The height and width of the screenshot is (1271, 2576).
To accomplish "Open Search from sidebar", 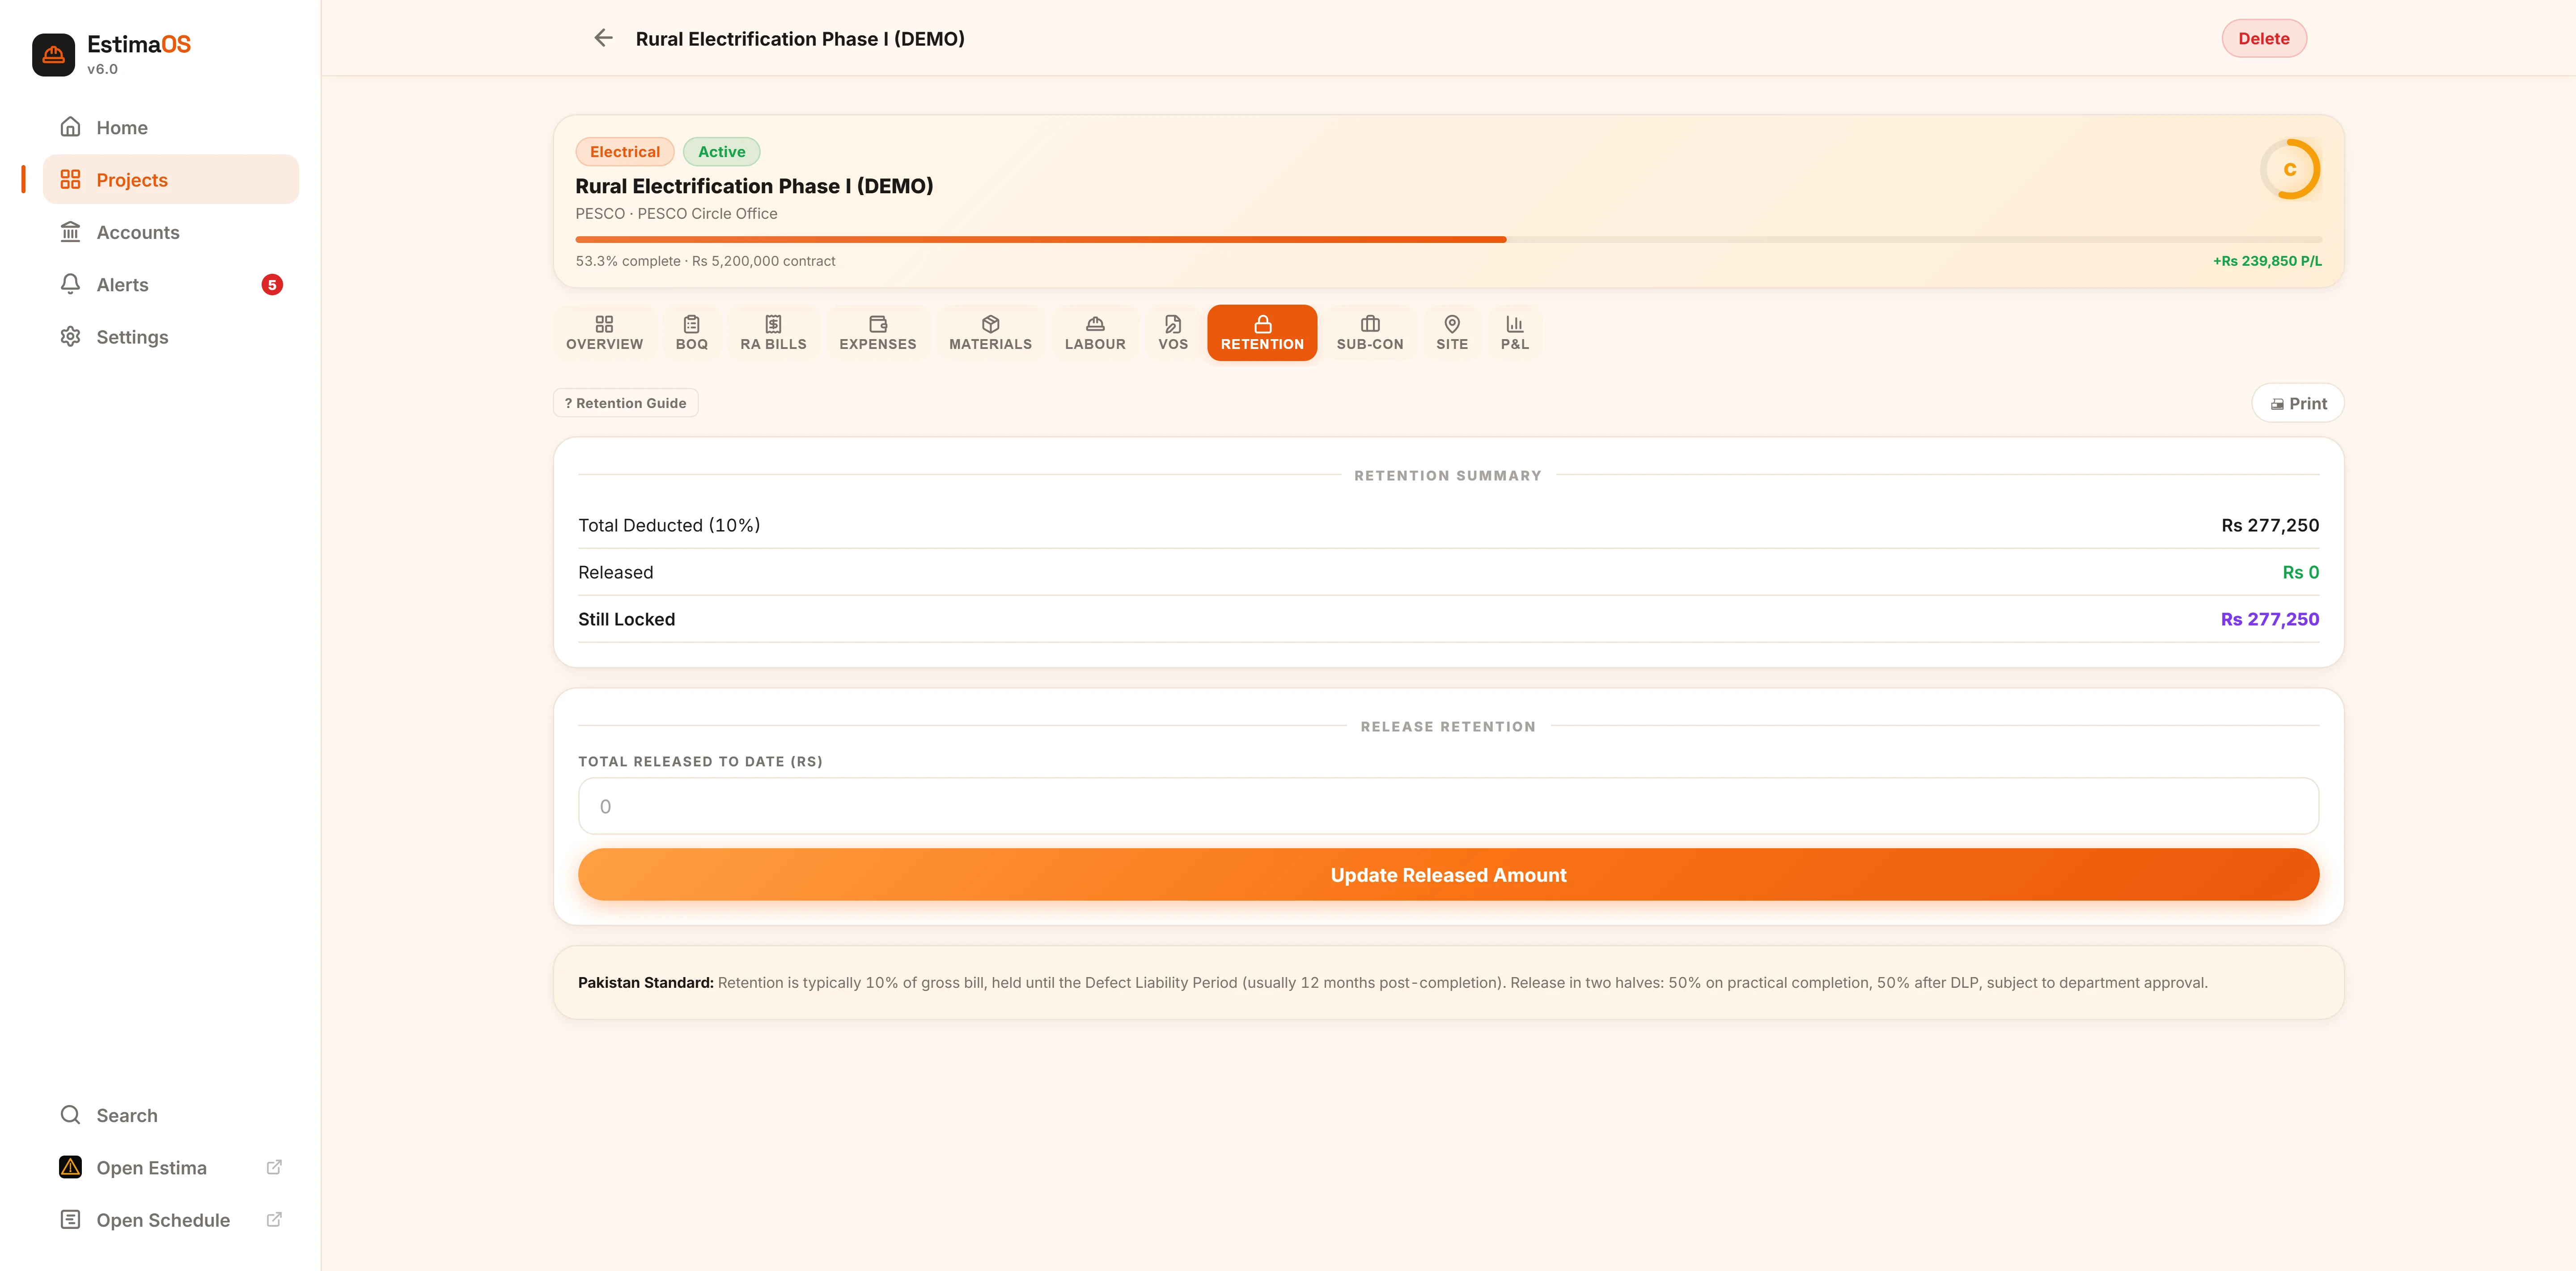I will [170, 1115].
